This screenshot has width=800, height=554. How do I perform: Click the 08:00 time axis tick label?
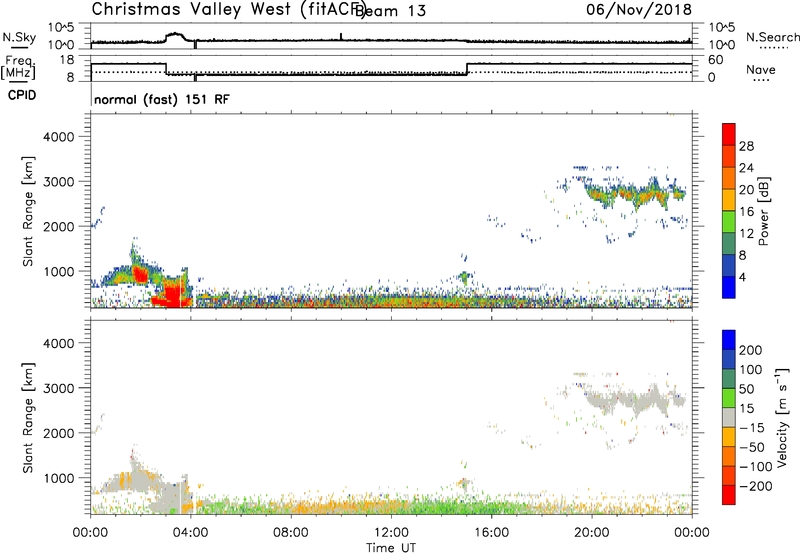click(291, 533)
